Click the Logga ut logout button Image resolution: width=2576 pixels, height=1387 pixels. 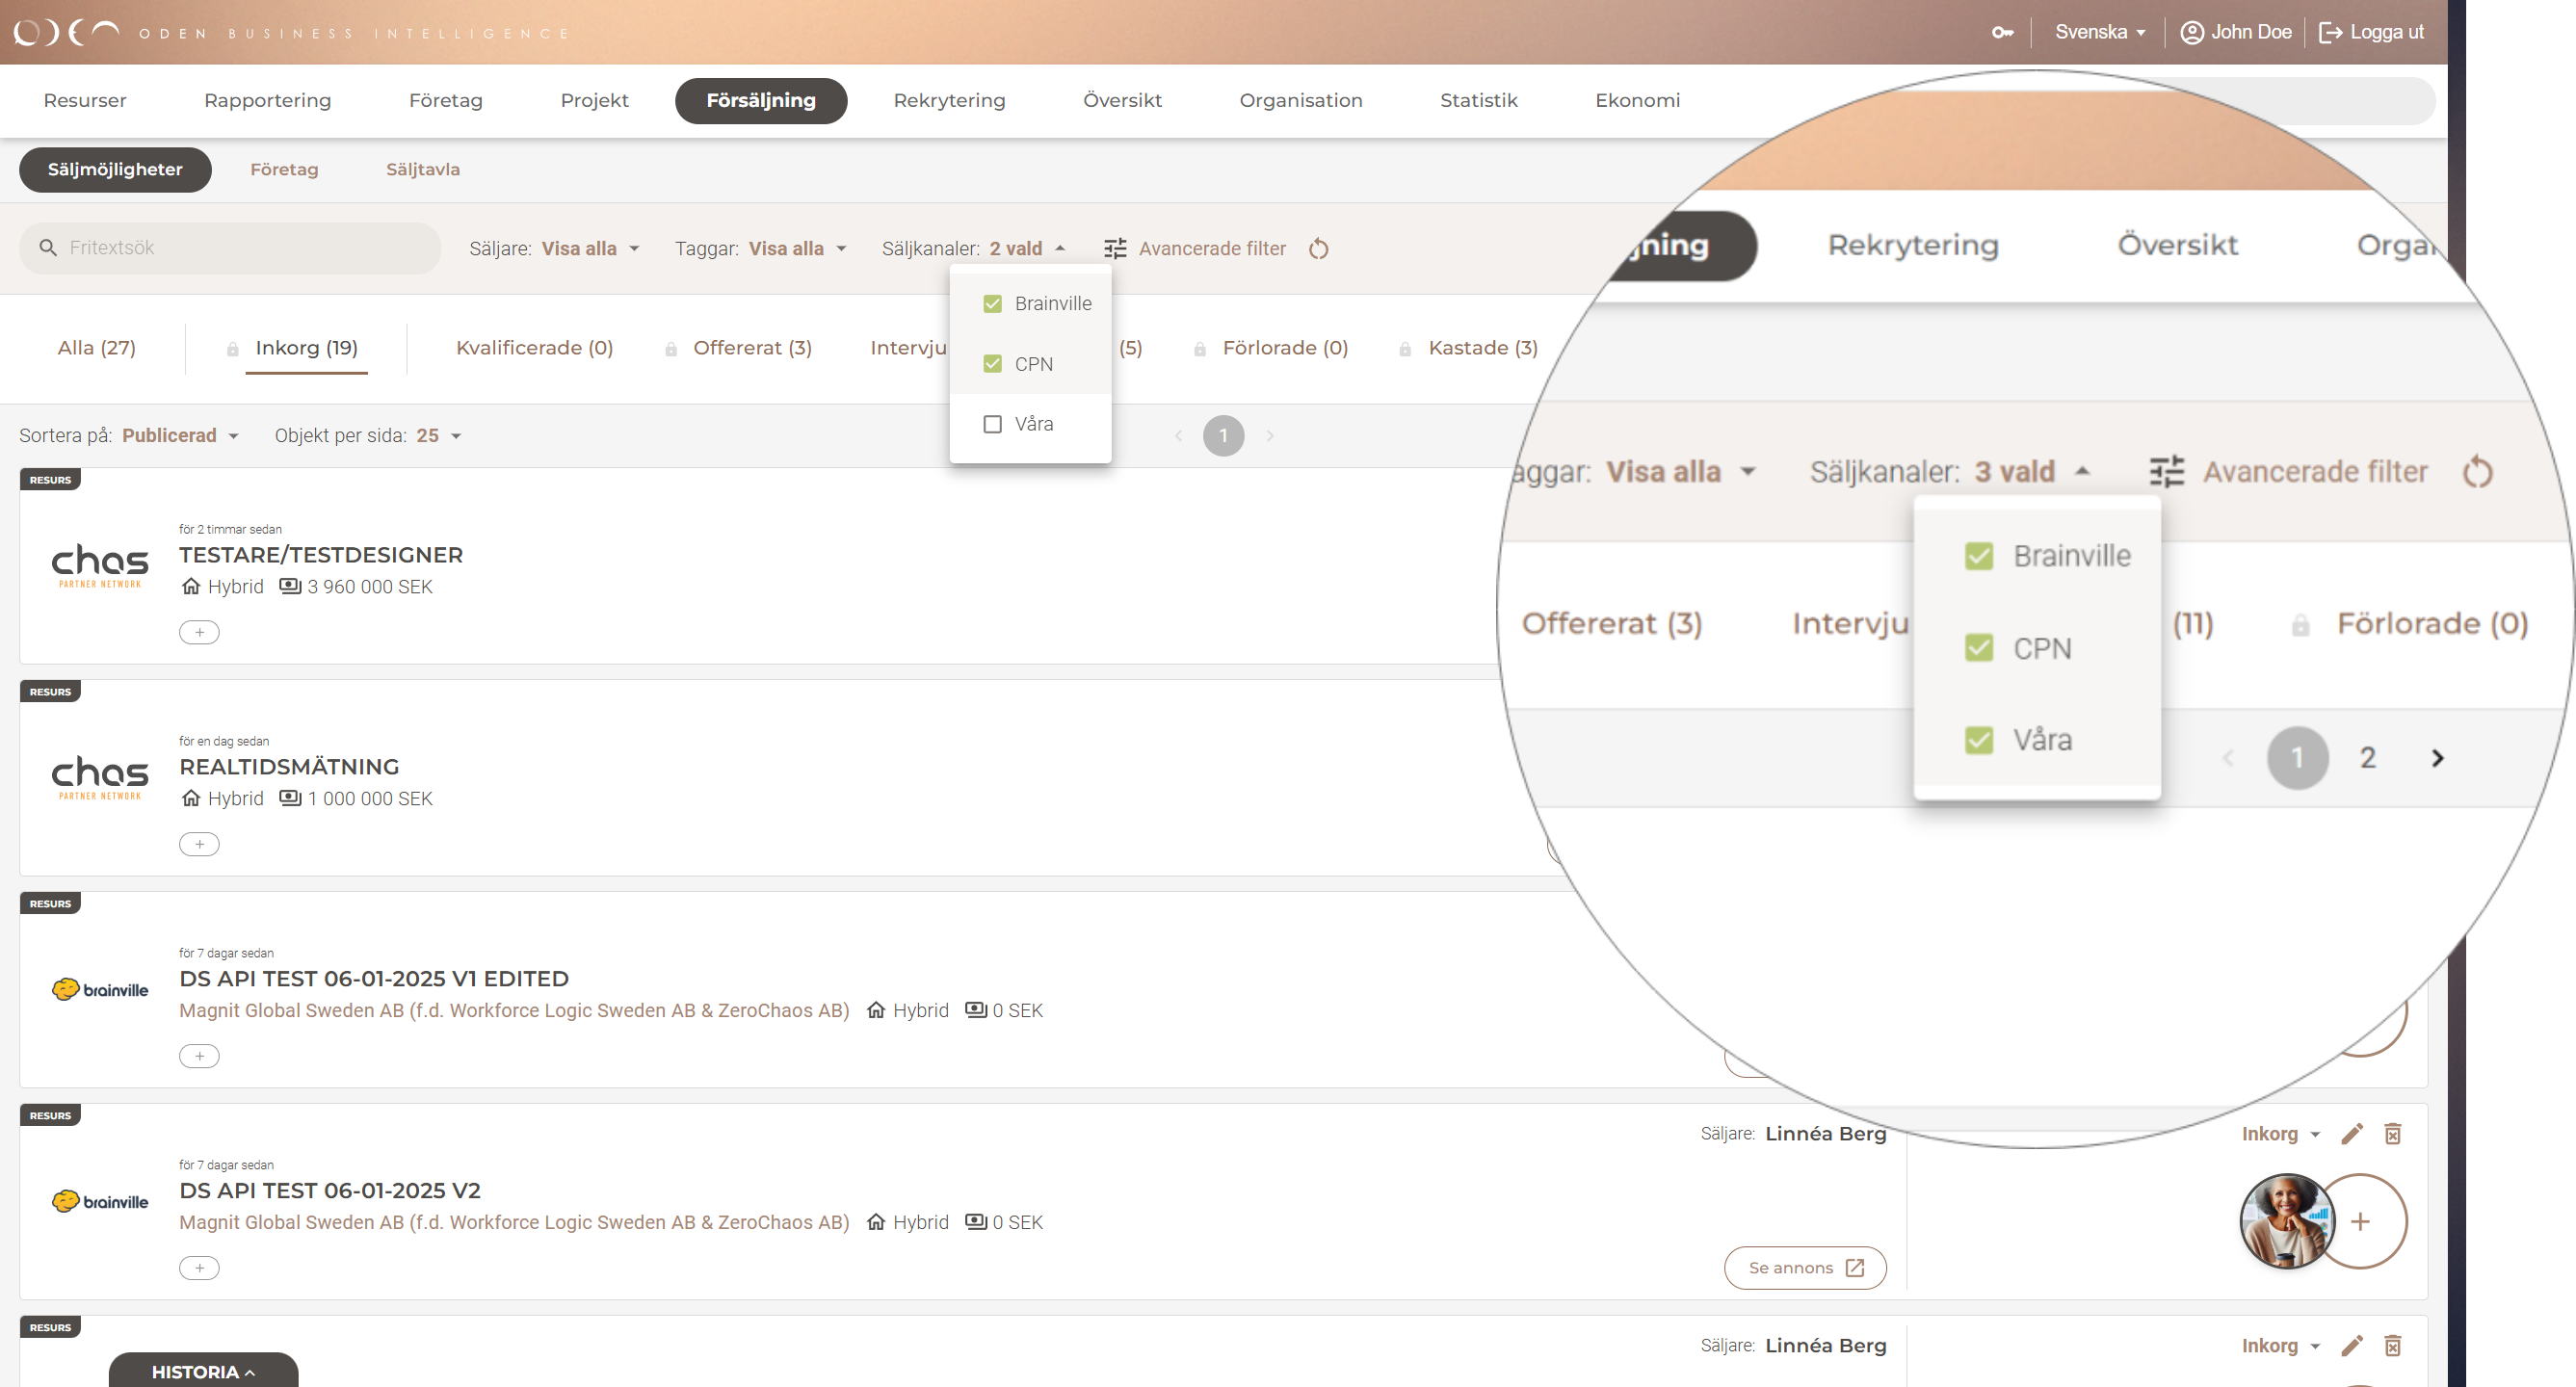point(2371,32)
